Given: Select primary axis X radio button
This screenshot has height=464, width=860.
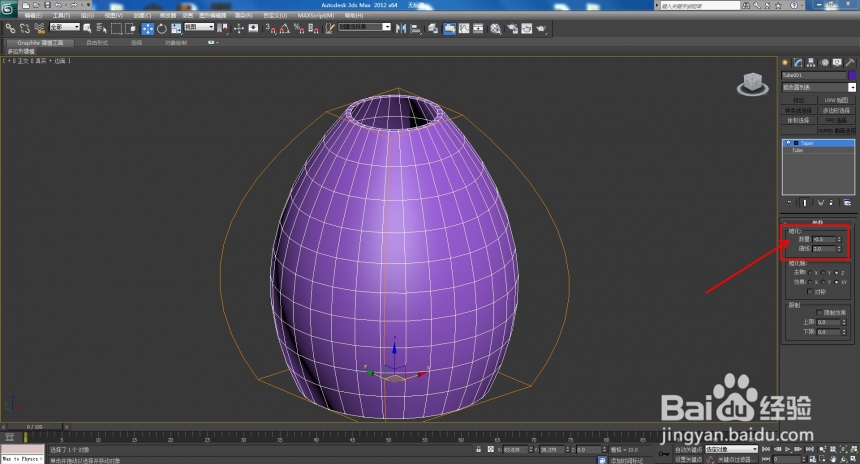Looking at the screenshot, I should coord(810,273).
